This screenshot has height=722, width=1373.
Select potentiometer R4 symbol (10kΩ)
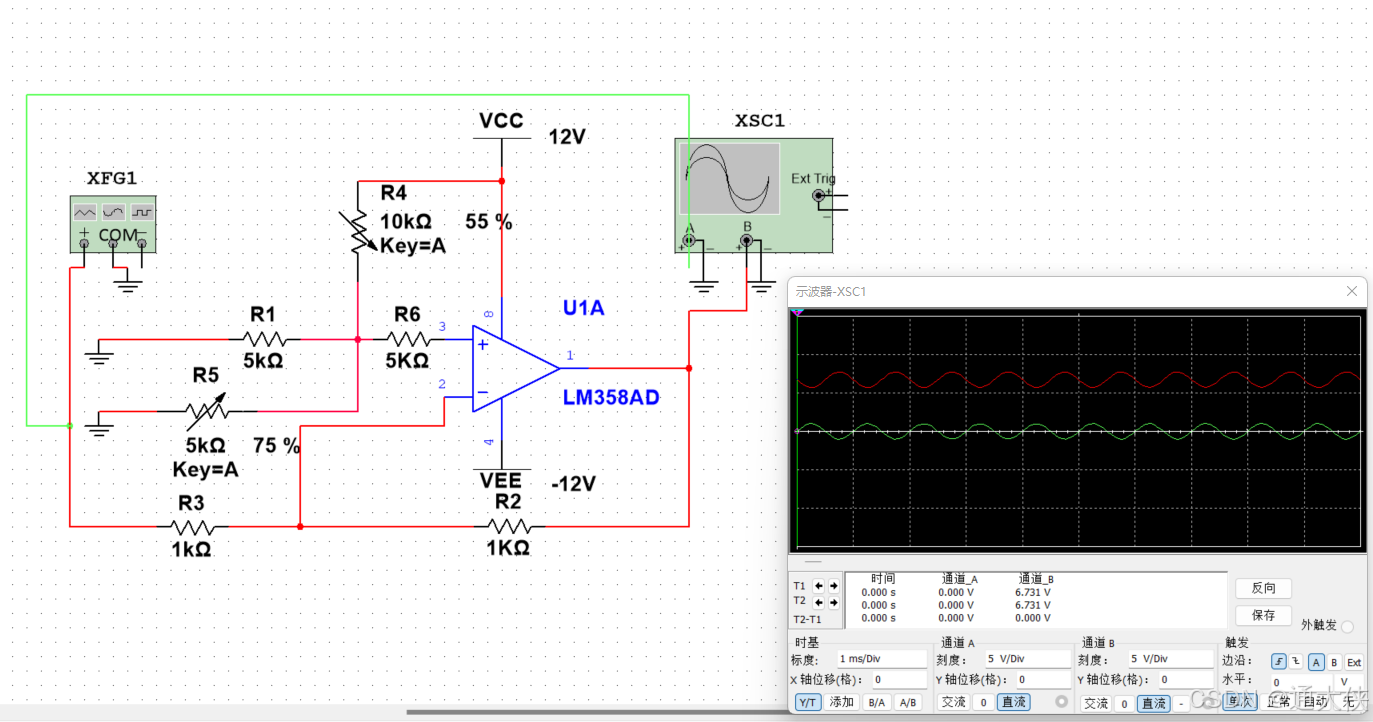pos(360,233)
